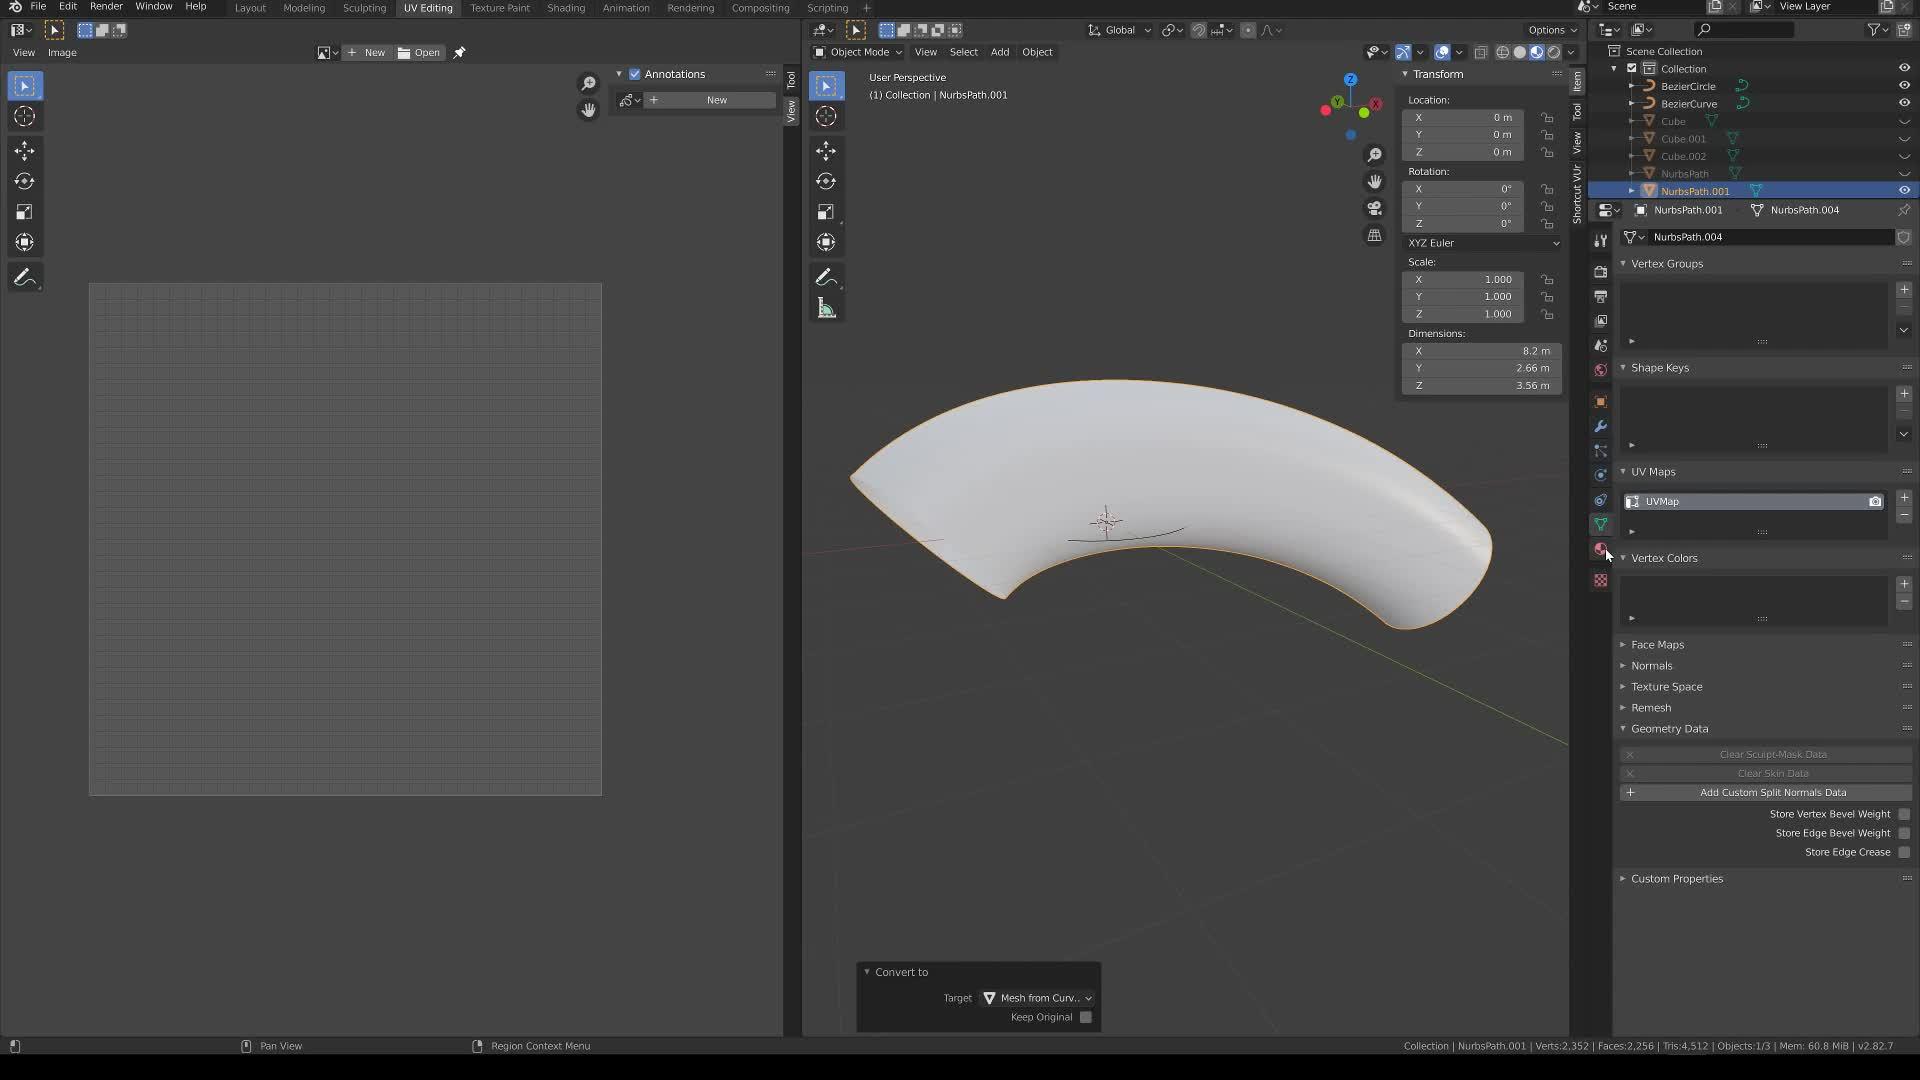Open the Object Mode dropdown
The image size is (1920, 1080).
[857, 52]
